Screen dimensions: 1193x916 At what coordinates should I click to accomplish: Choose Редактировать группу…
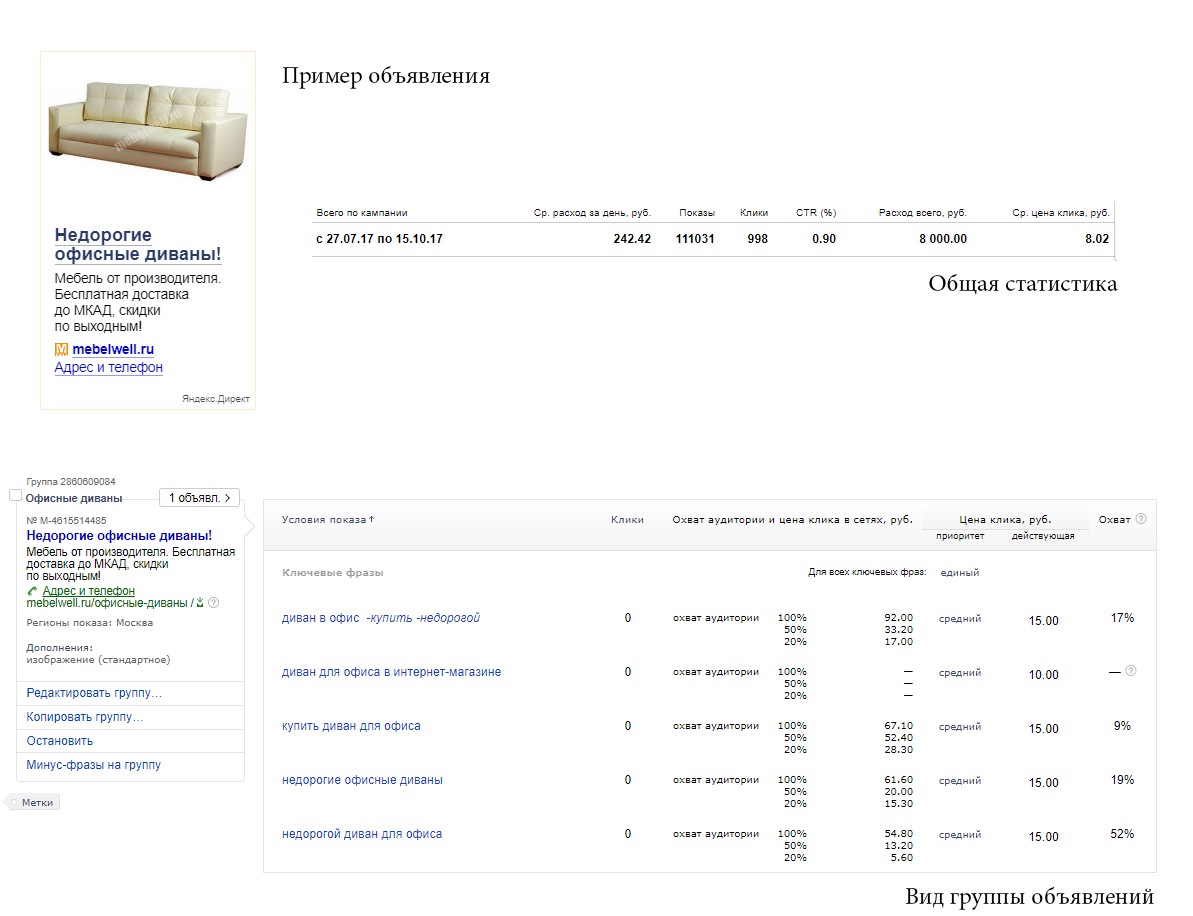[94, 693]
